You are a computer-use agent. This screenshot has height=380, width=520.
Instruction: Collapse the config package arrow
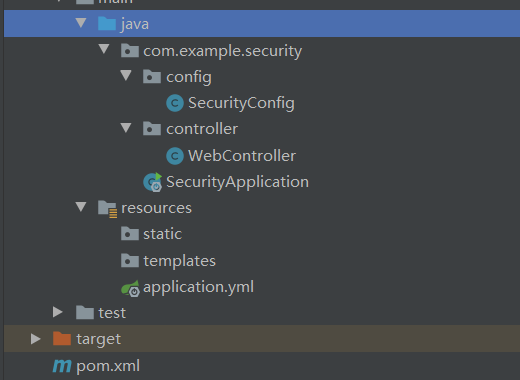(x=126, y=76)
